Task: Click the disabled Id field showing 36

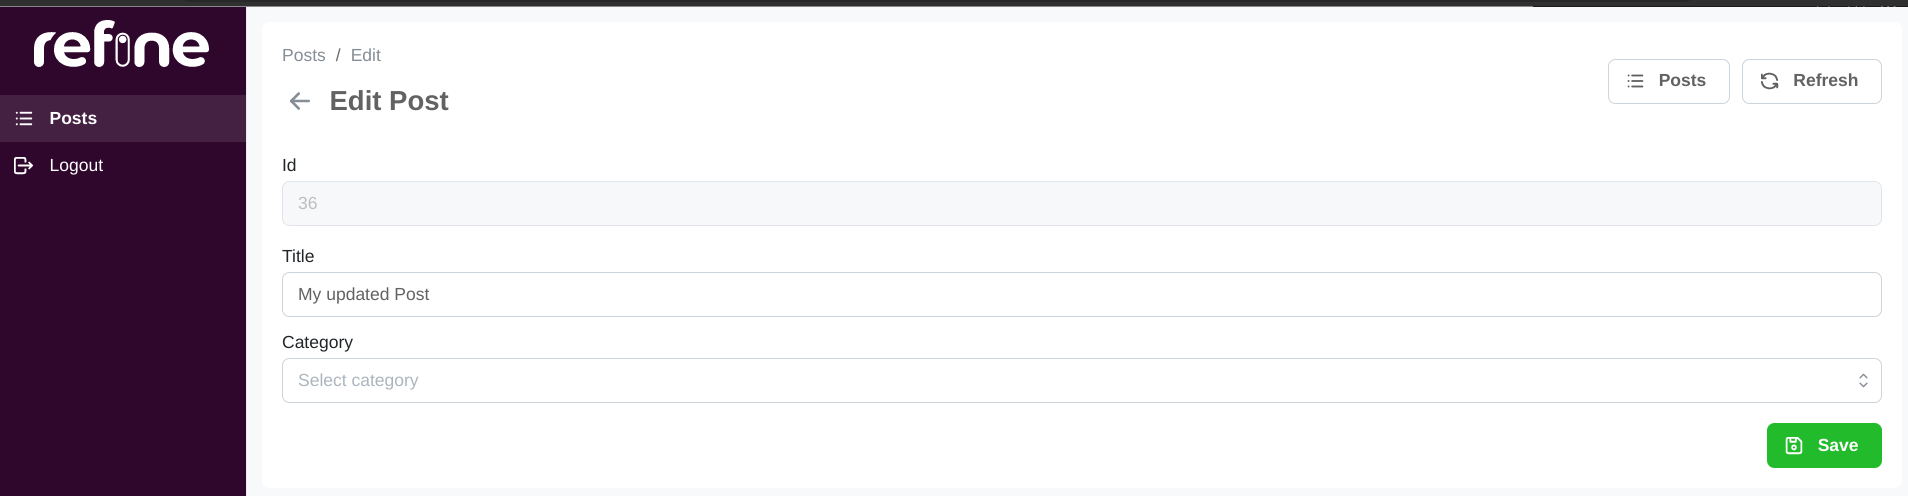Action: [1081, 203]
